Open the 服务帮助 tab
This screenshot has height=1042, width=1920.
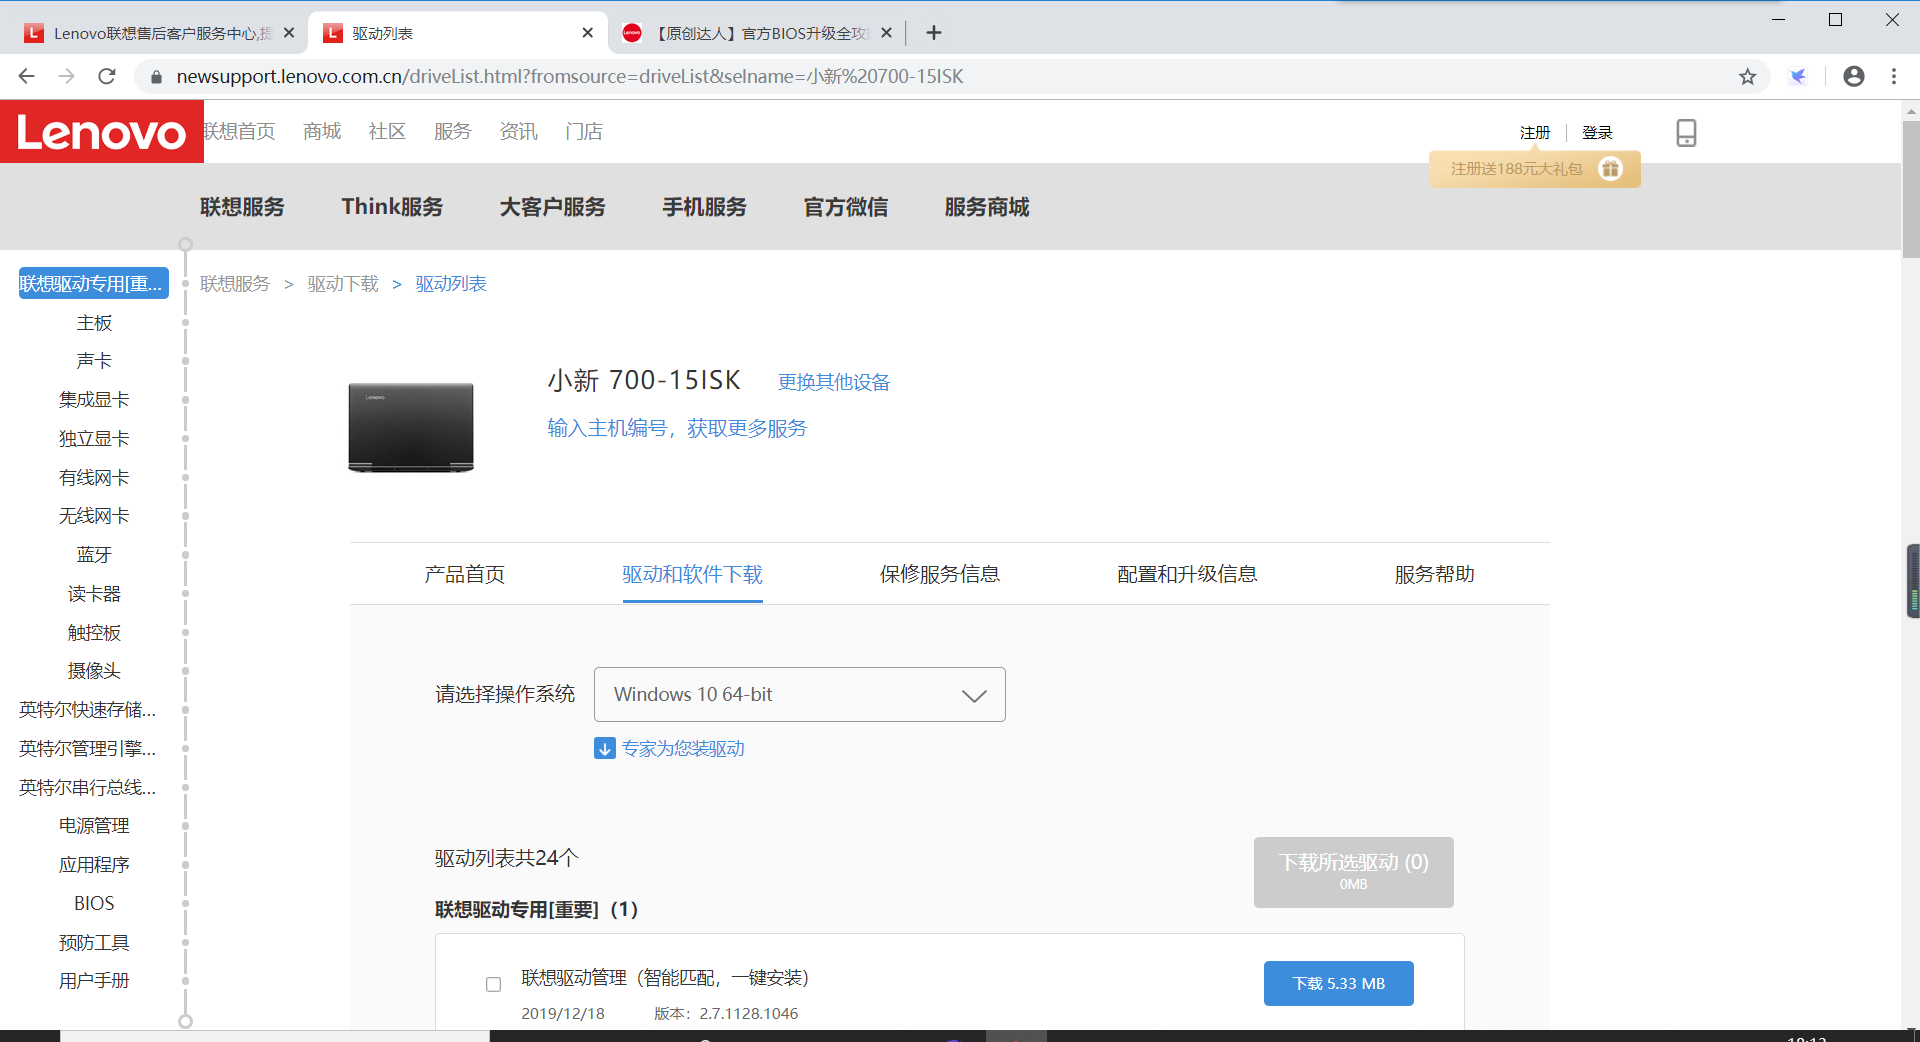[1434, 574]
